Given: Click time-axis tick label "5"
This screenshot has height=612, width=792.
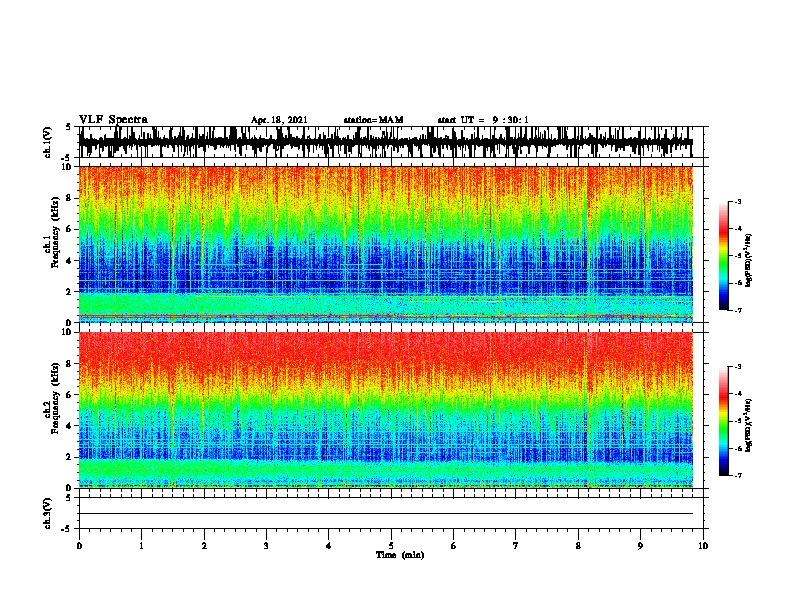Looking at the screenshot, I should coord(391,546).
